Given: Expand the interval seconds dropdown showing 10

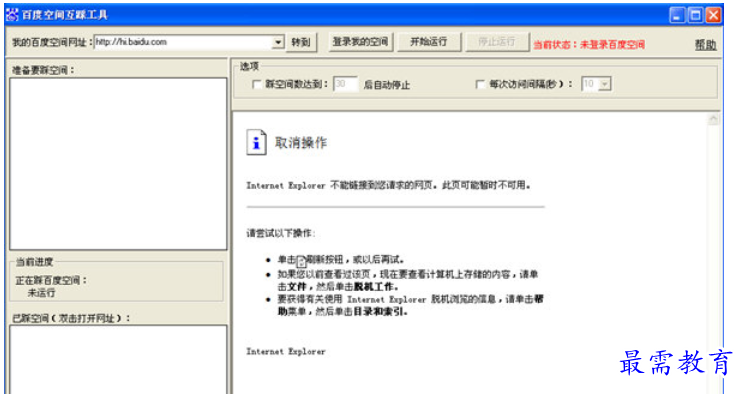Looking at the screenshot, I should click(604, 84).
